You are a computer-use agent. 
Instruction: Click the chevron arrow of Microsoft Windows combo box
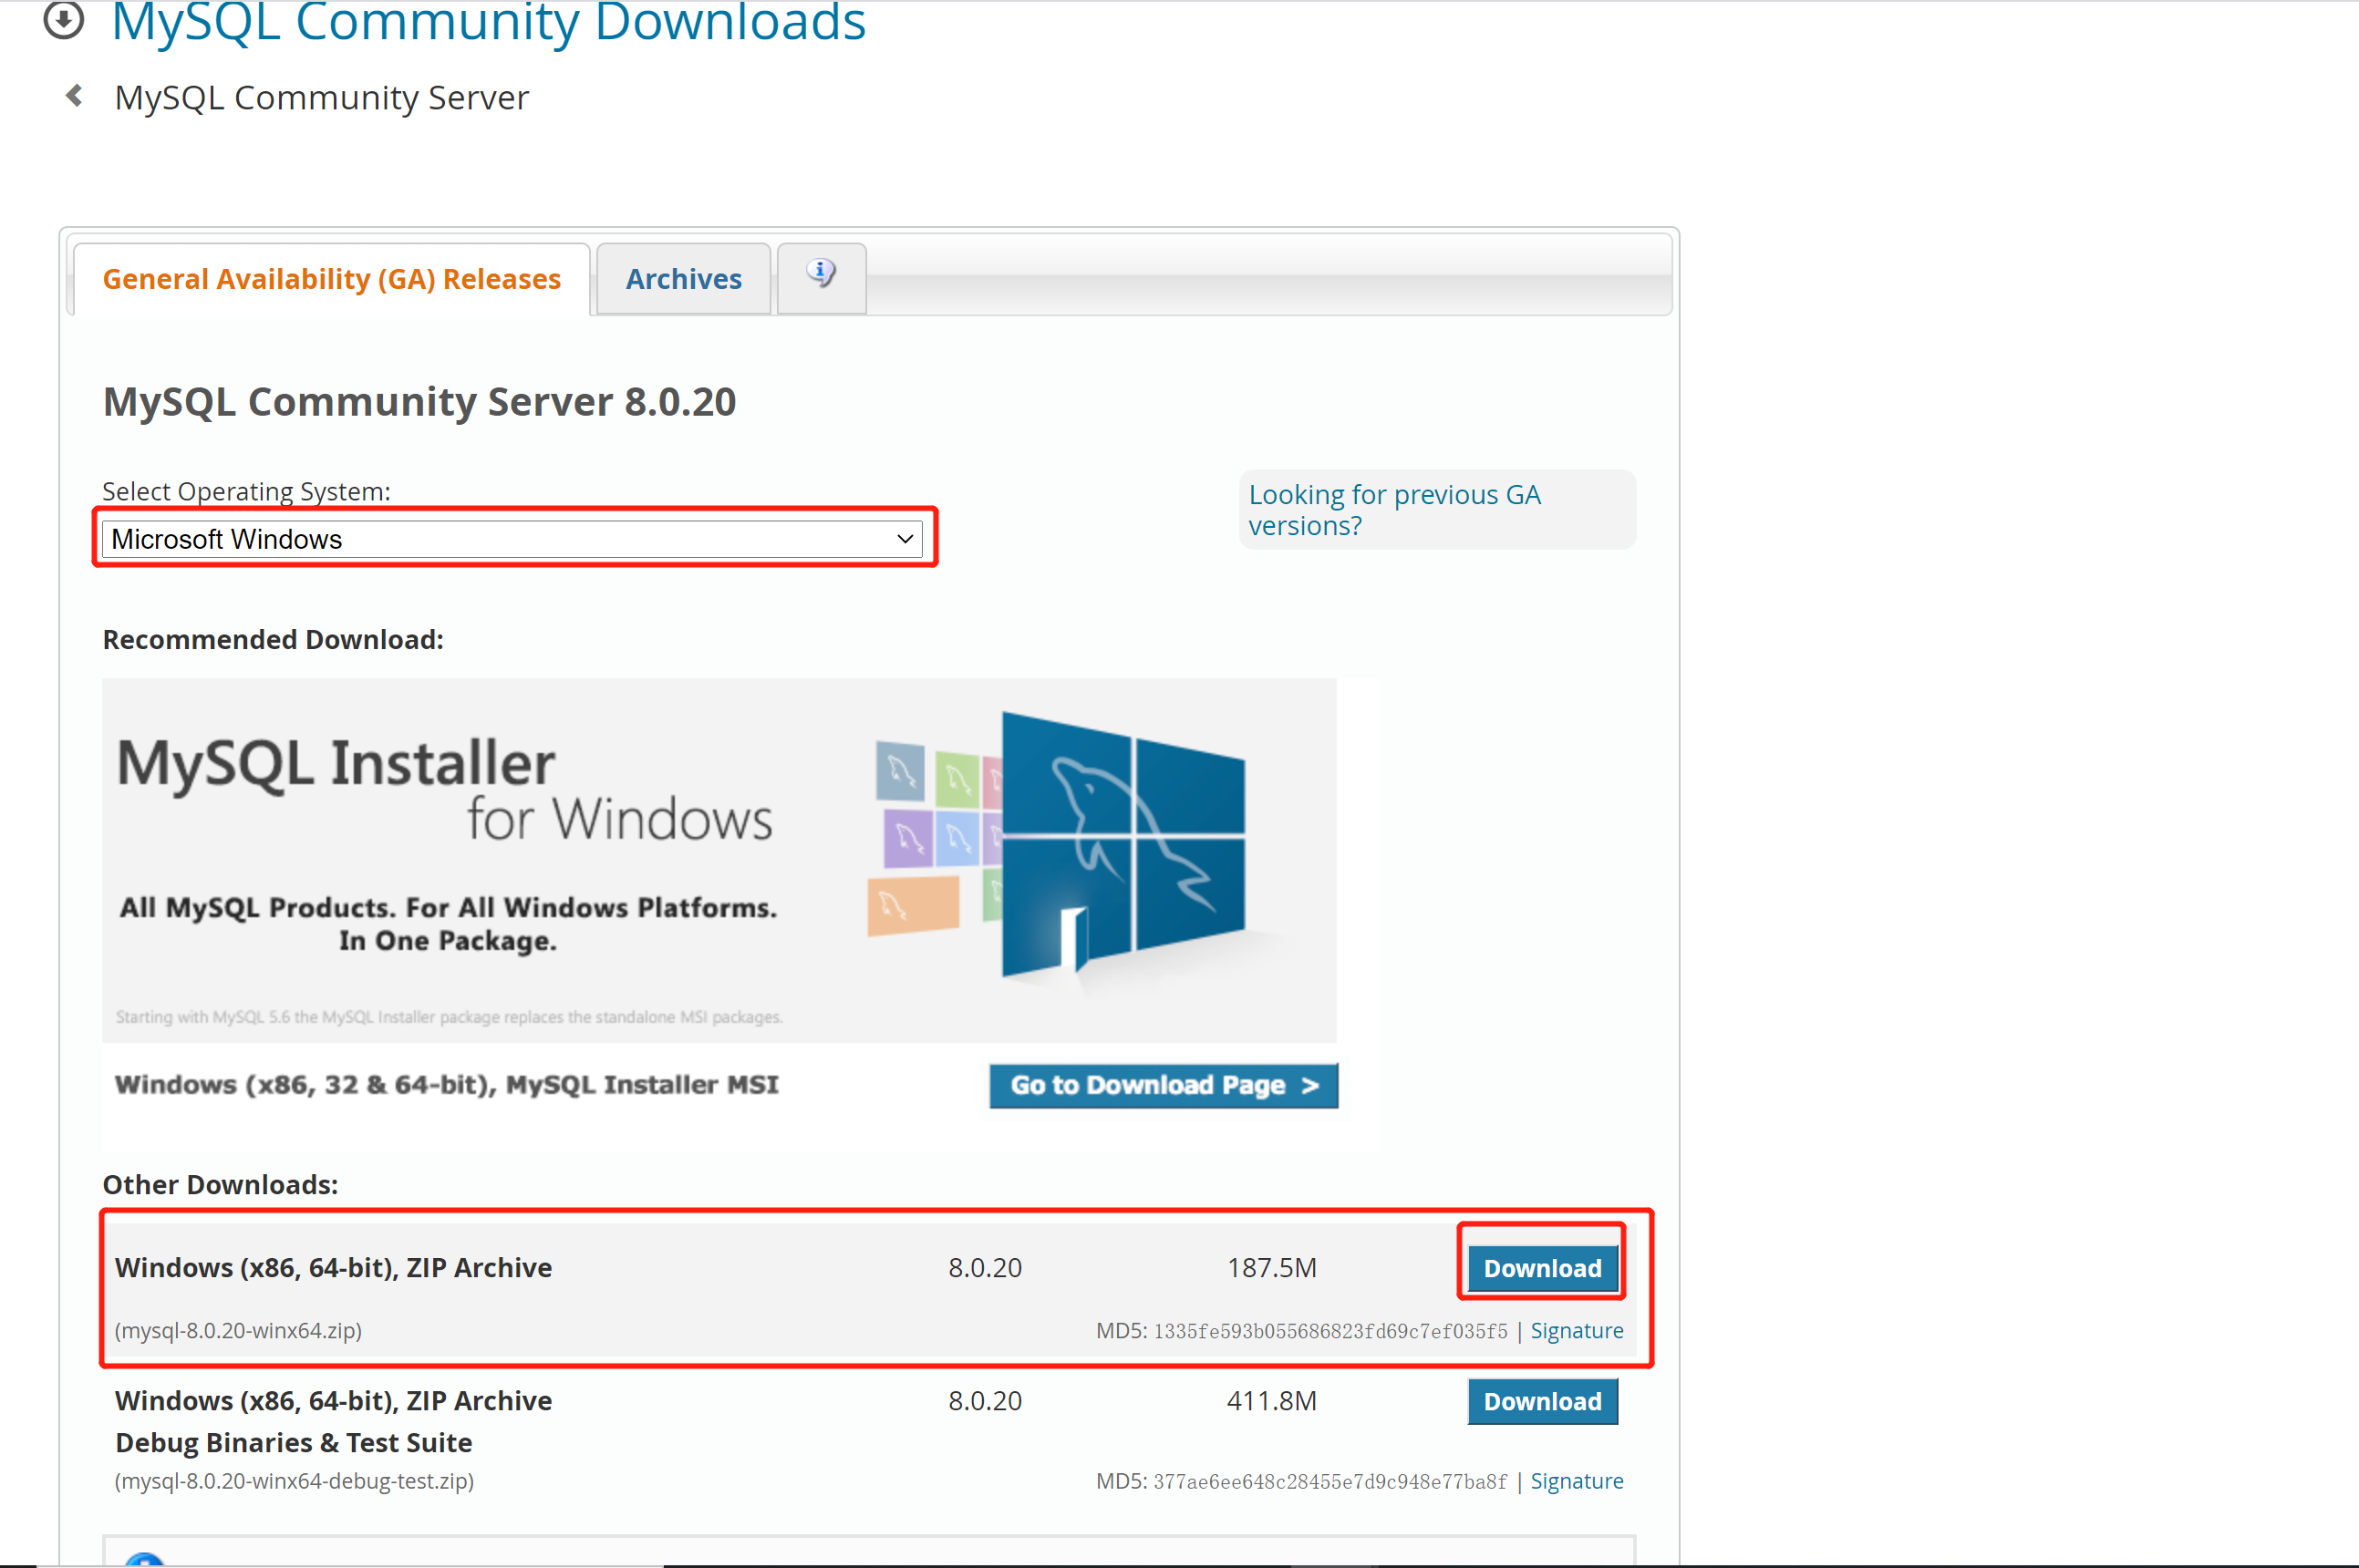[x=905, y=539]
